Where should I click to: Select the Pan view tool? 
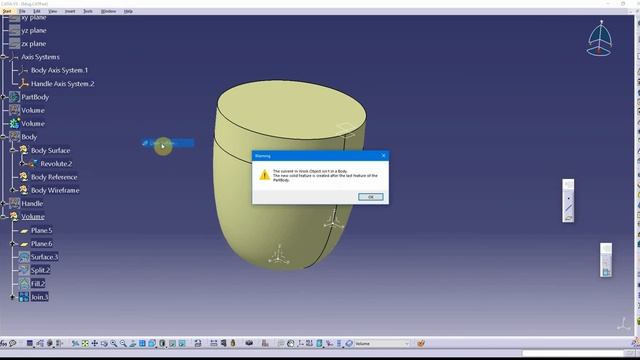point(95,344)
